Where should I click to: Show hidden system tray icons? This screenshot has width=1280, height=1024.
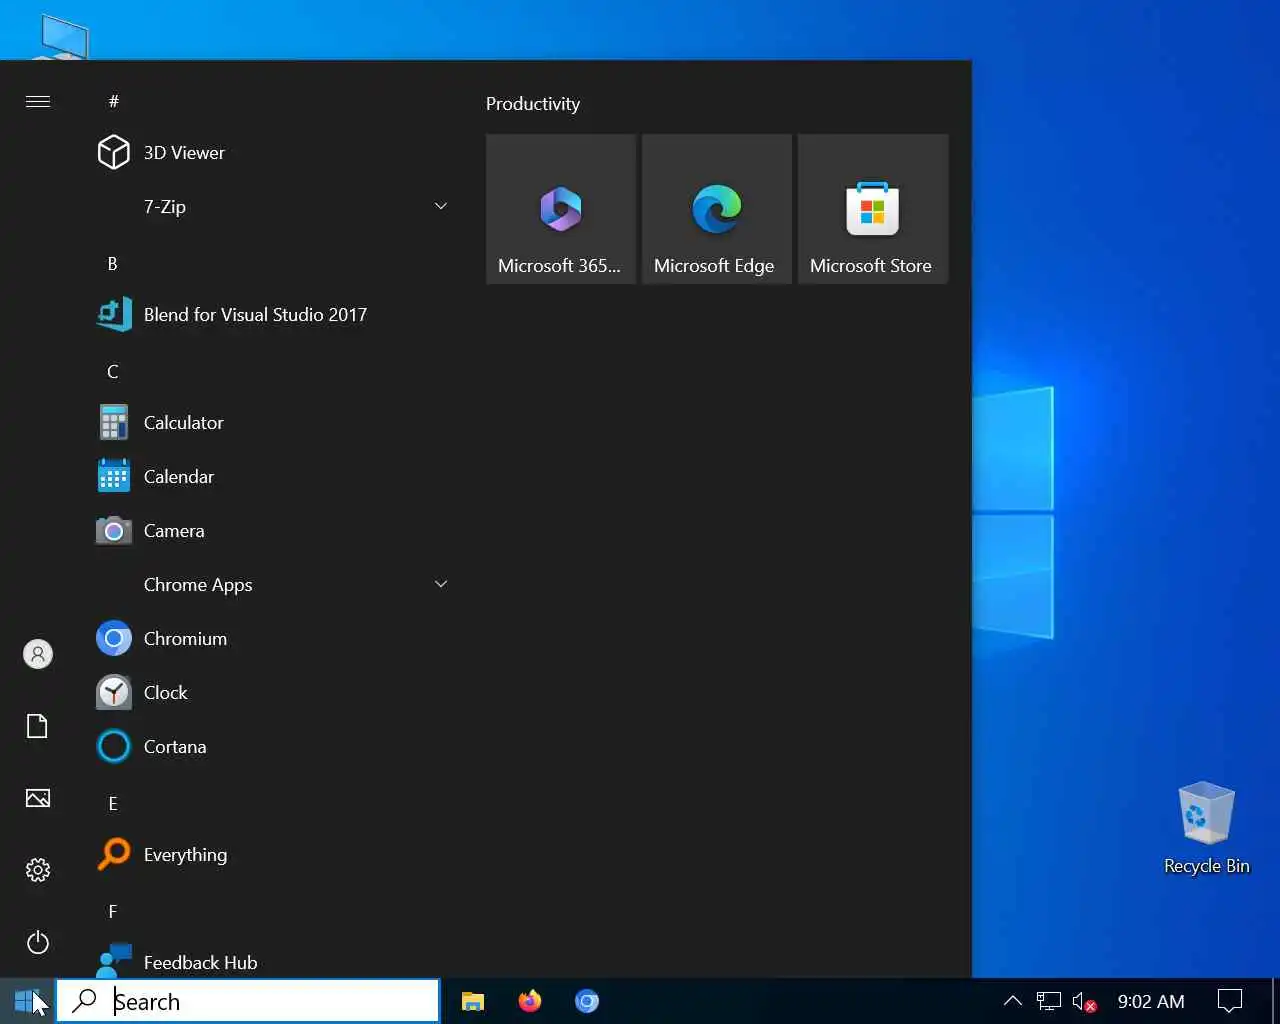tap(1012, 1001)
